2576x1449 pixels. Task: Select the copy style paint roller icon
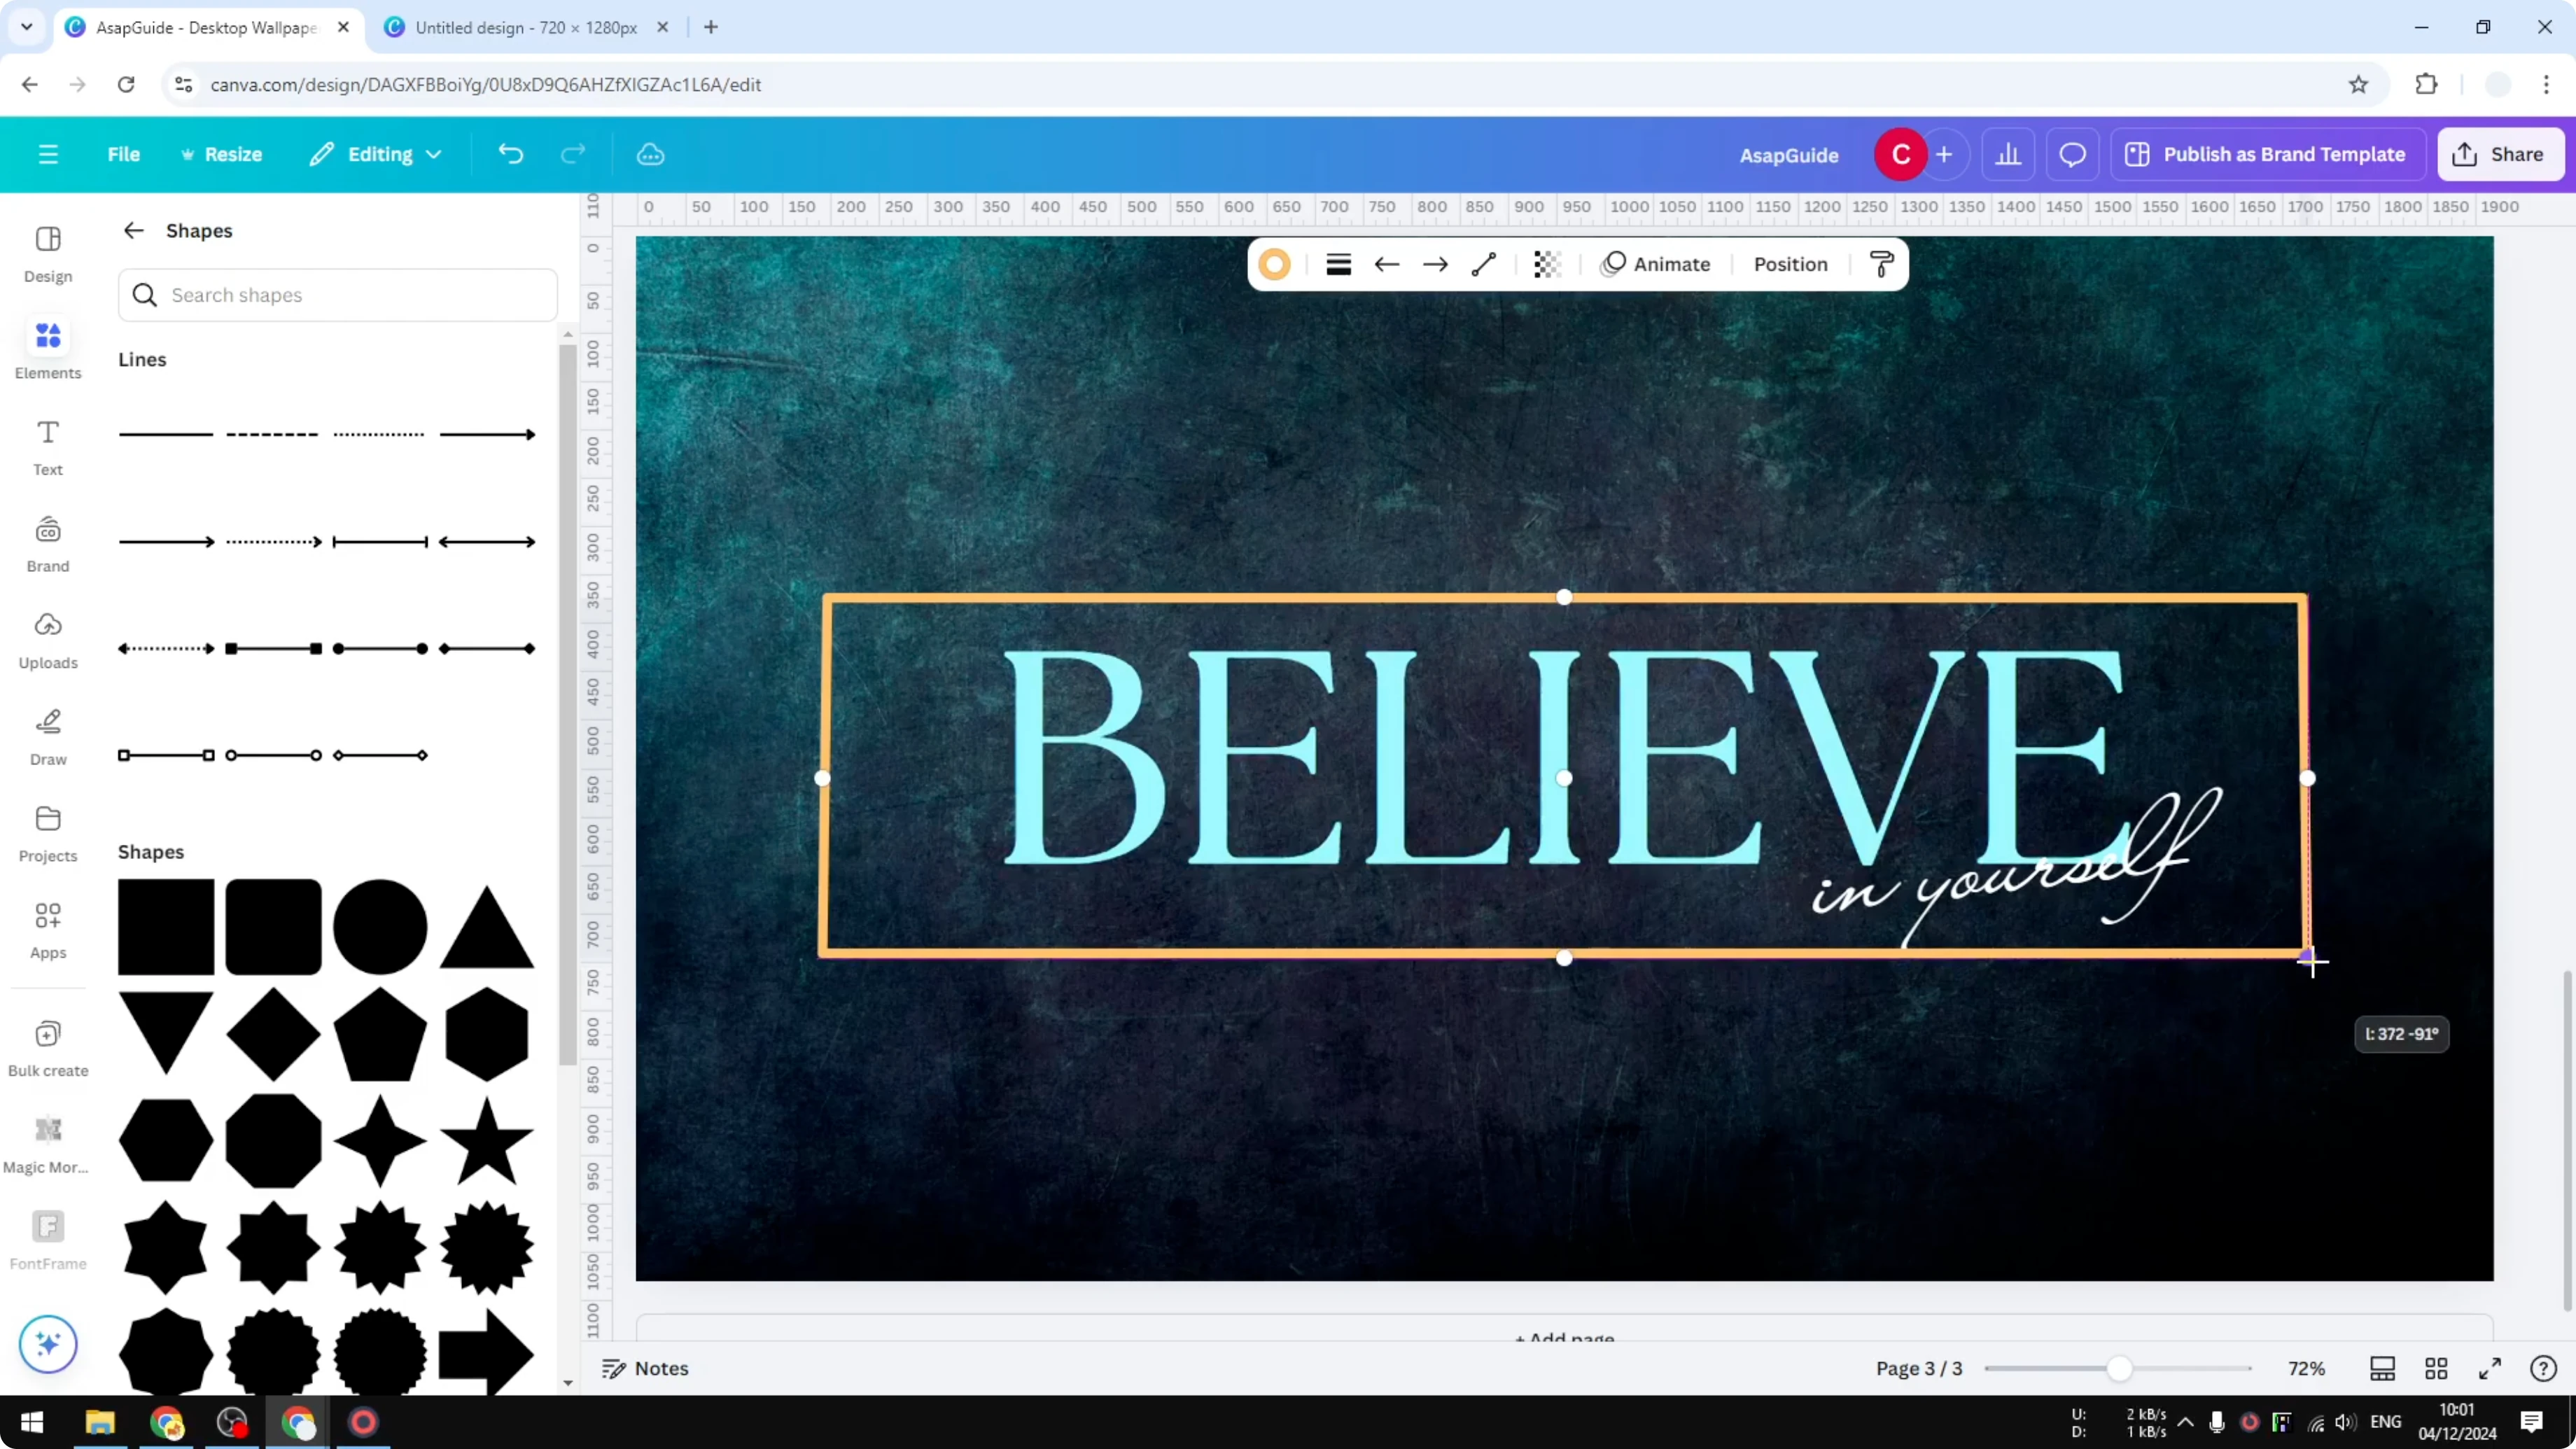pos(1881,263)
